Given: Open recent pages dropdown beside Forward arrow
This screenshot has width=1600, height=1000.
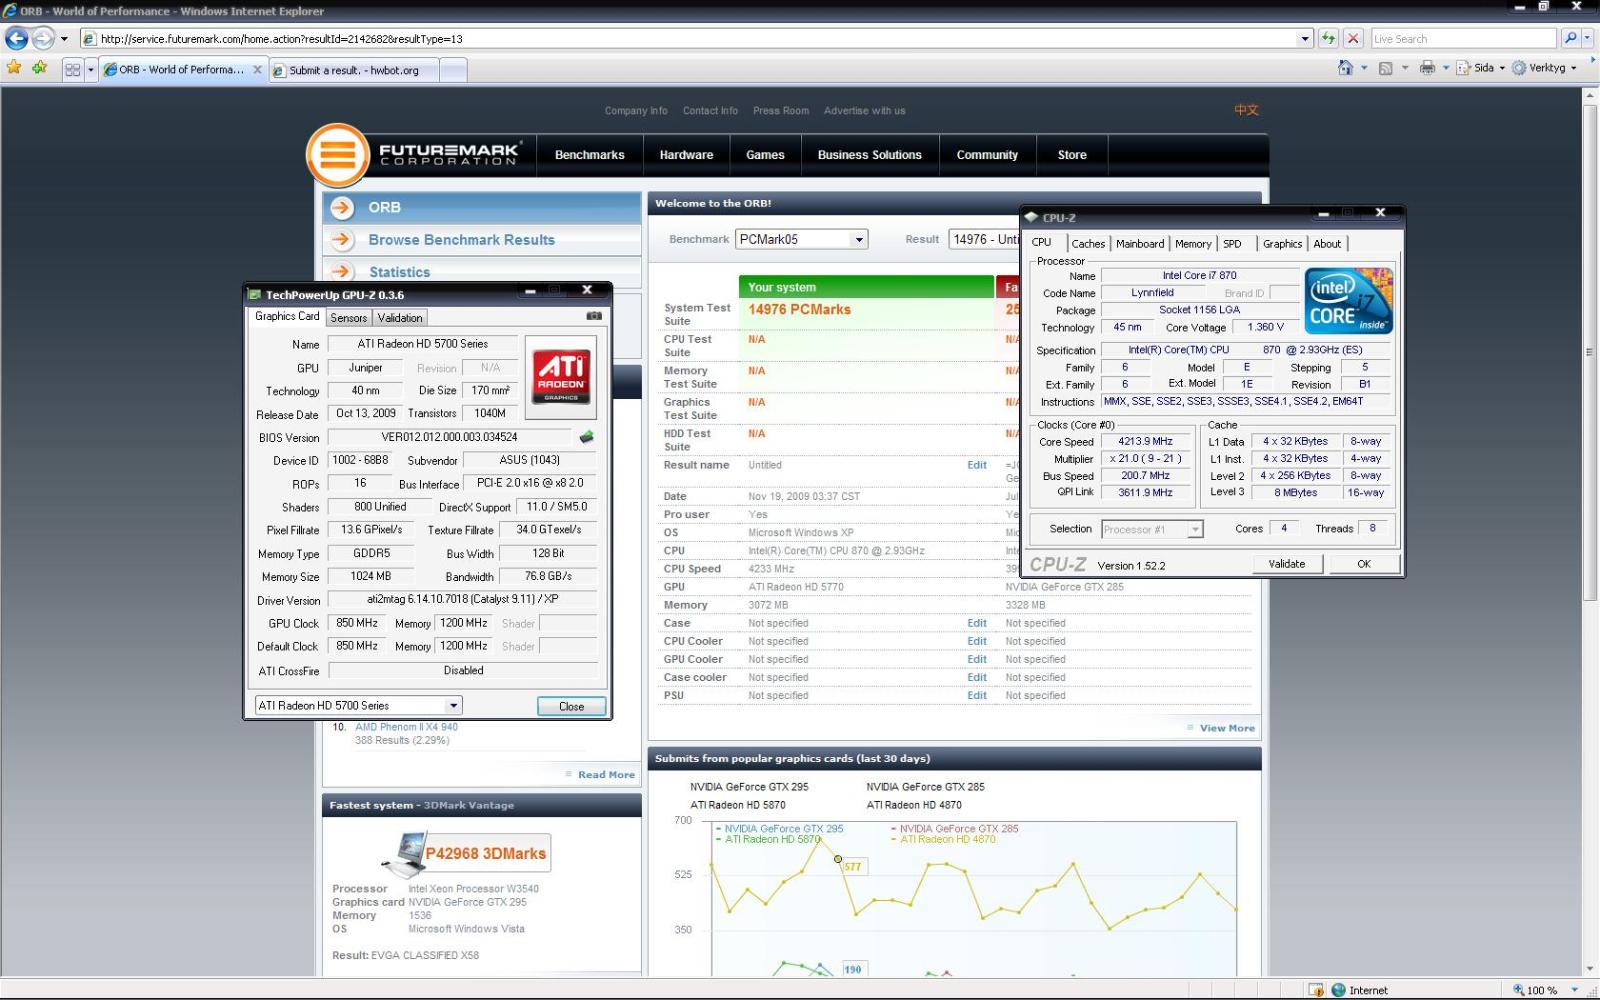Looking at the screenshot, I should point(64,39).
